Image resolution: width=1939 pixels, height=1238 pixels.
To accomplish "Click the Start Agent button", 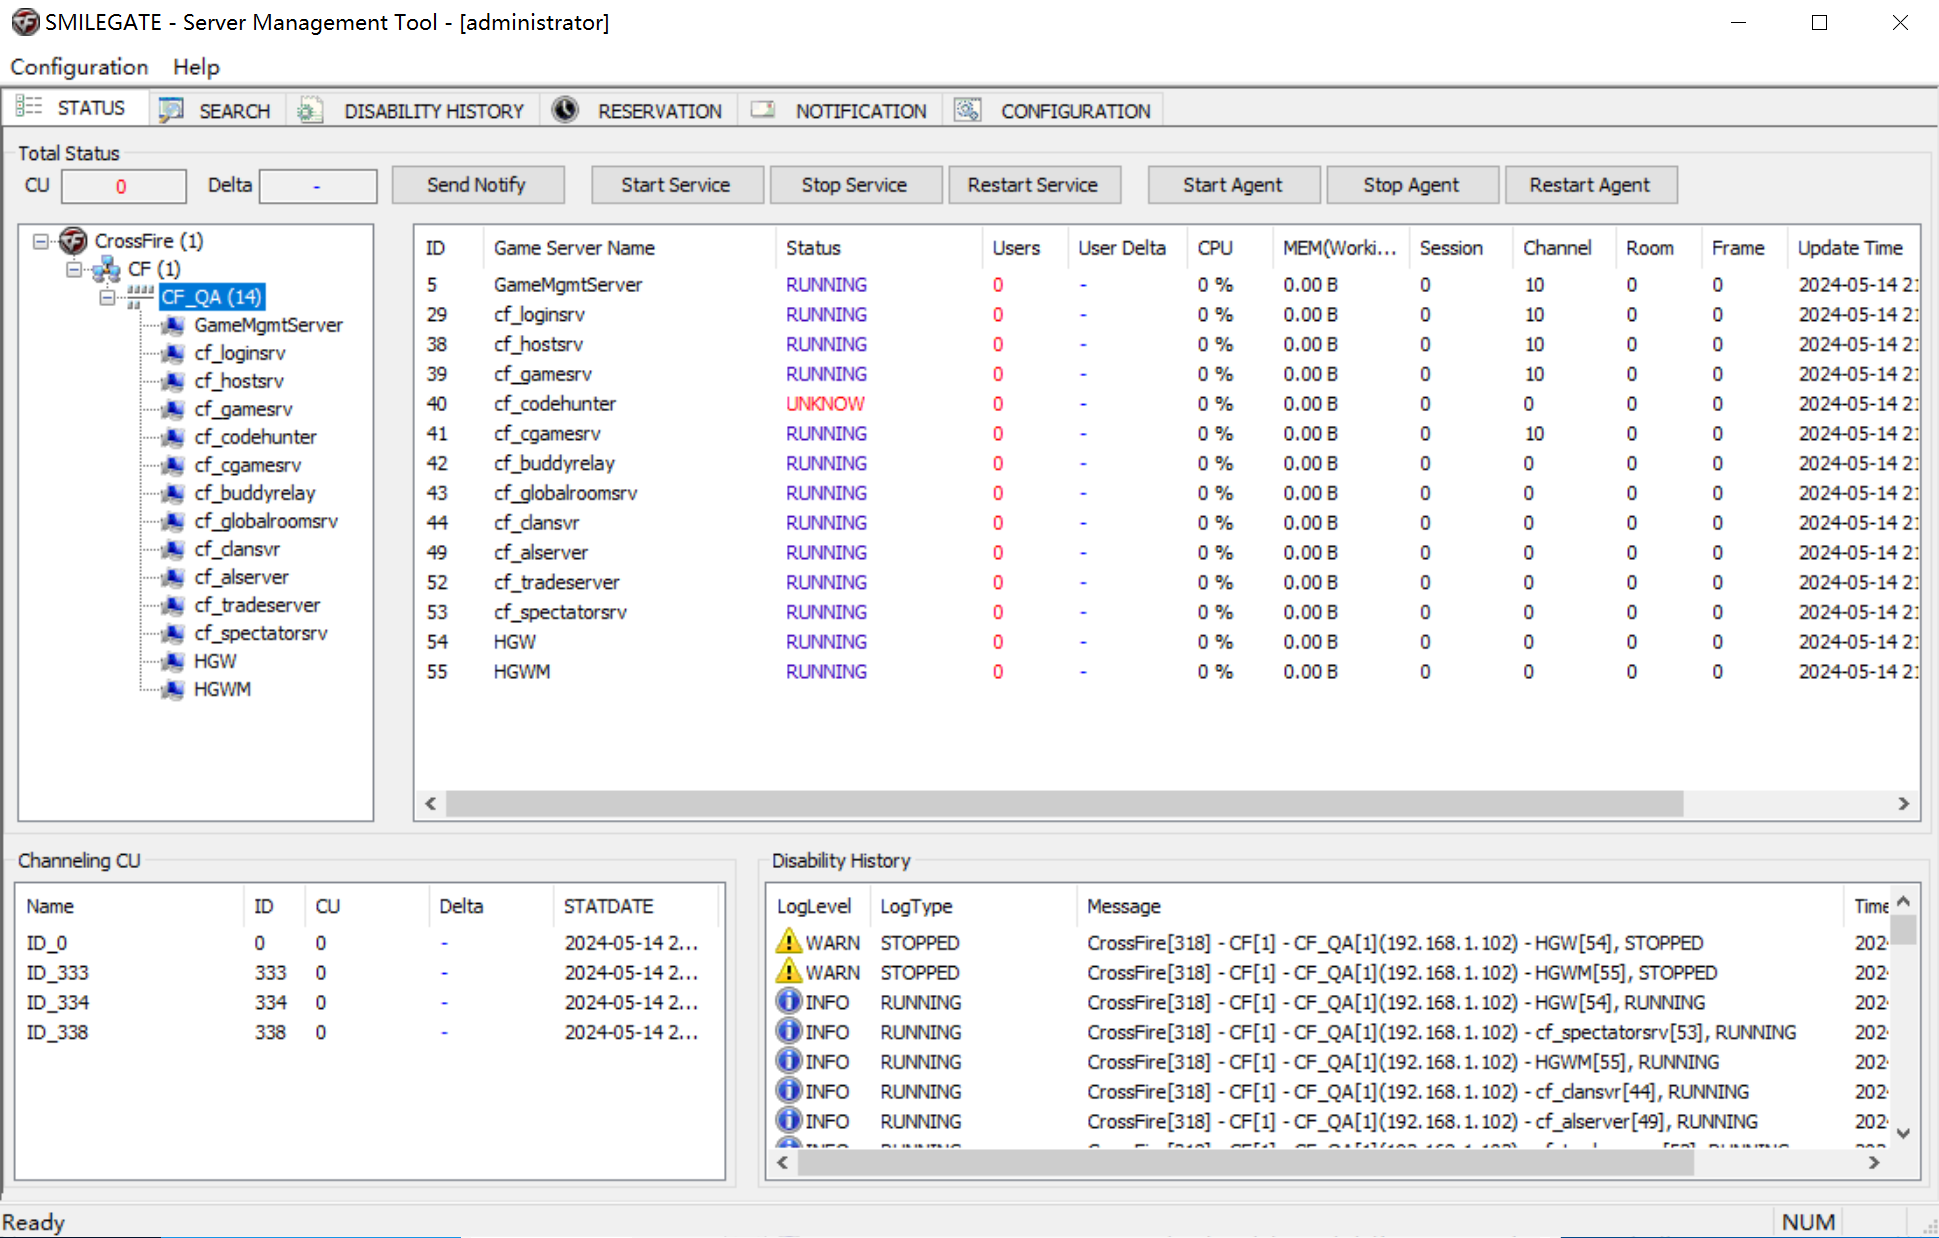I will pyautogui.click(x=1233, y=185).
